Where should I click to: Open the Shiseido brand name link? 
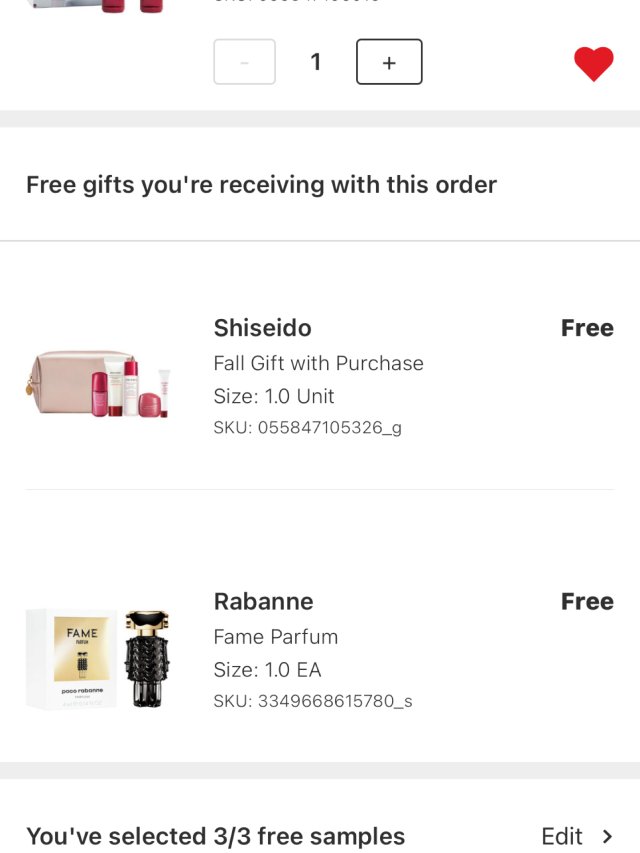click(x=262, y=328)
